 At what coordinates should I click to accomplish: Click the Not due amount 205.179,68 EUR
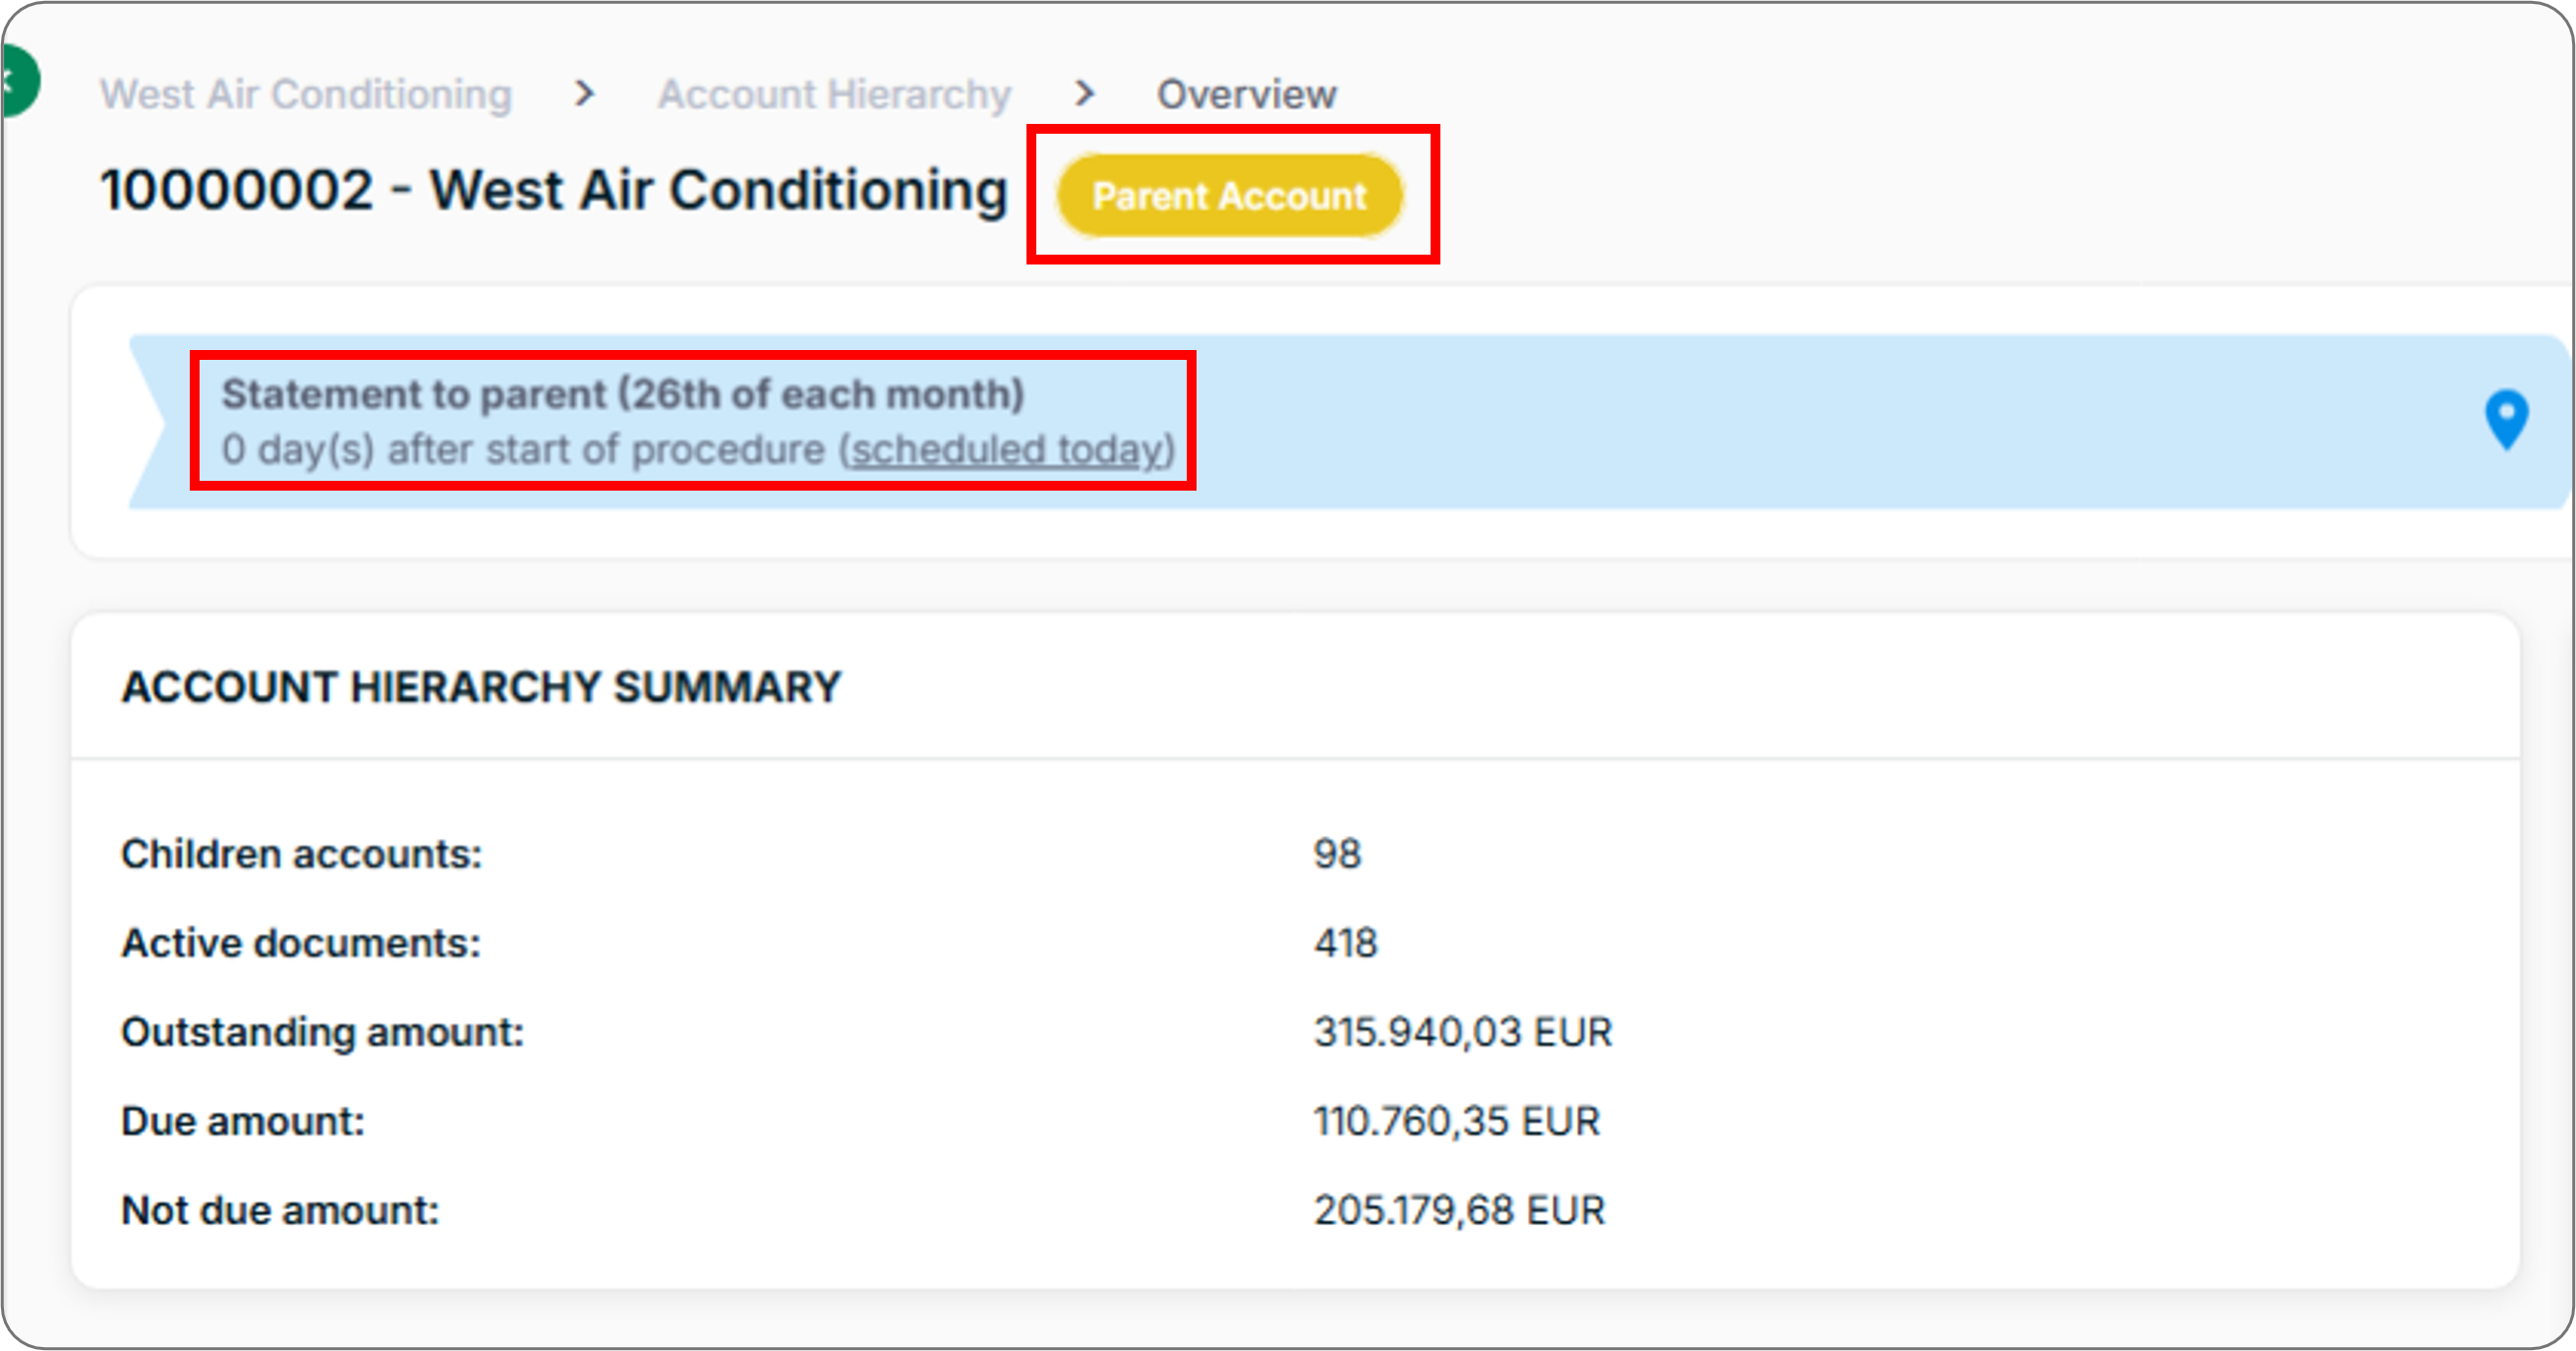point(1459,1210)
